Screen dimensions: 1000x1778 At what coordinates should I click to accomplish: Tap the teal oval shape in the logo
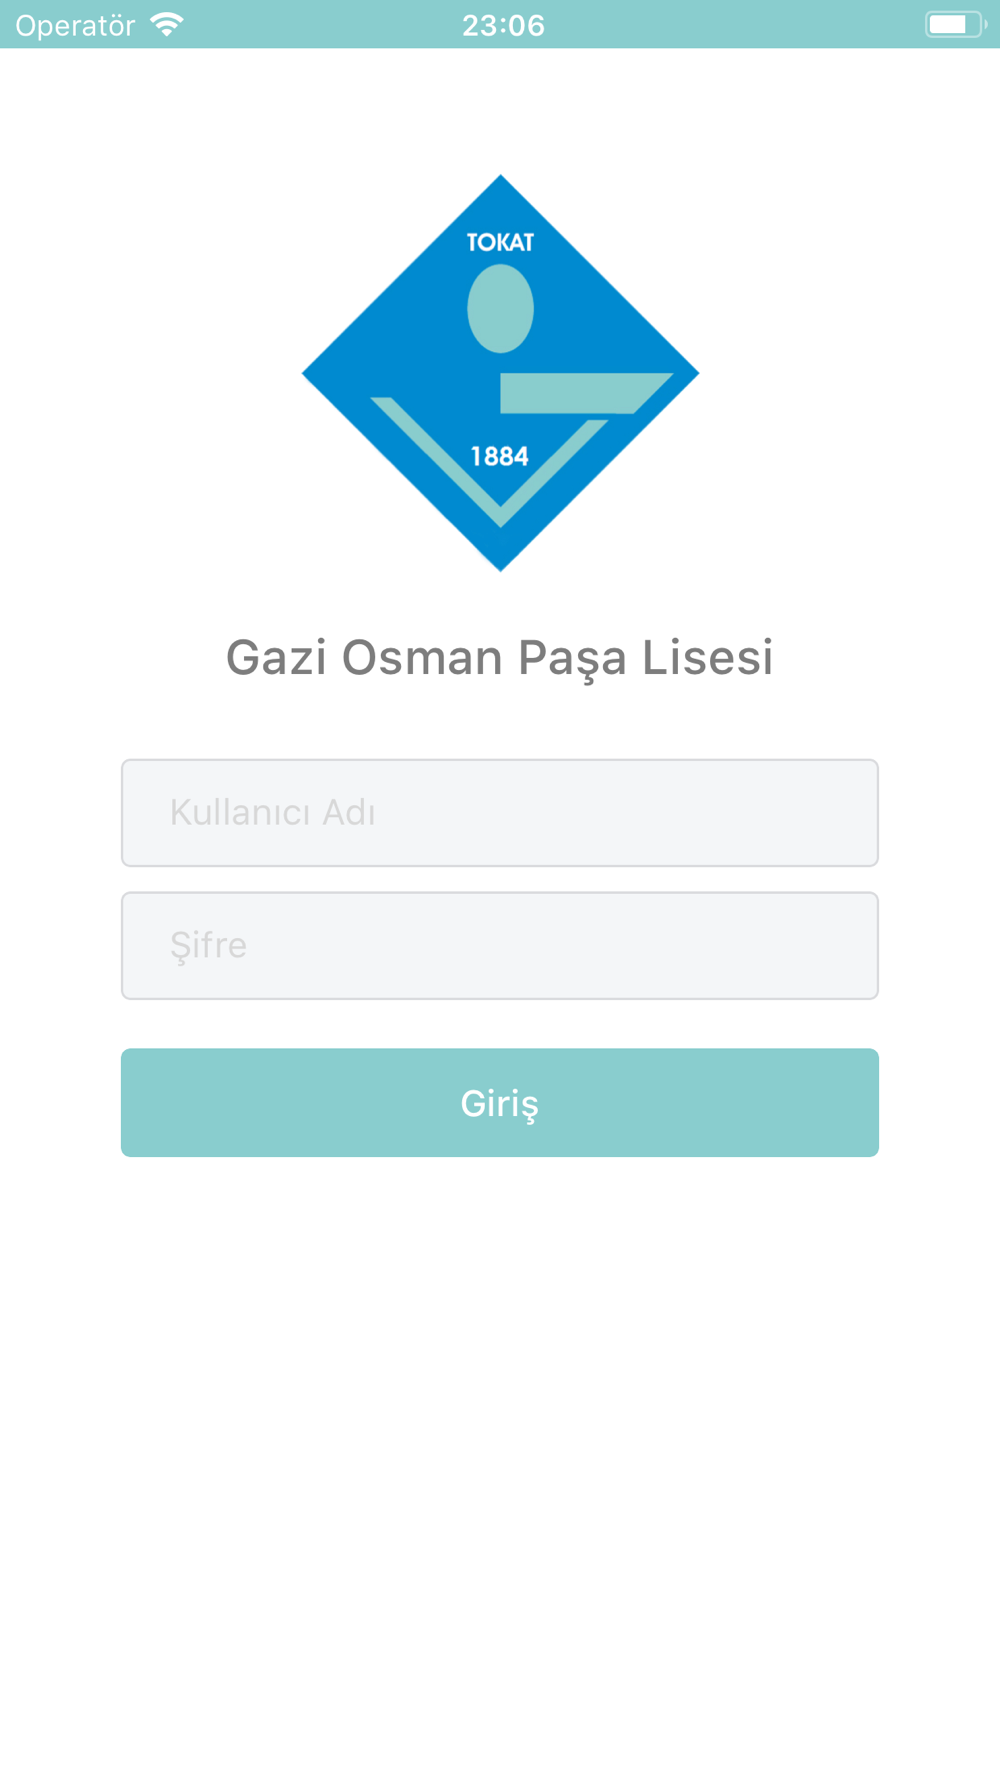[500, 308]
